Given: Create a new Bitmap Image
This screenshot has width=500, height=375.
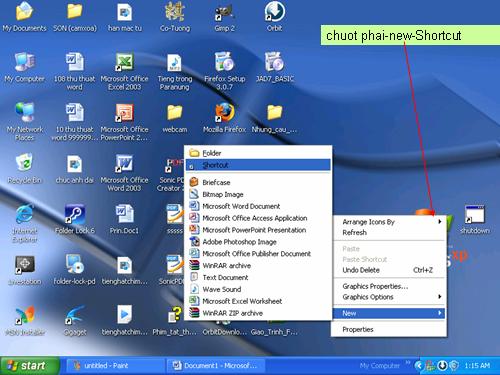Looking at the screenshot, I should [258, 195].
